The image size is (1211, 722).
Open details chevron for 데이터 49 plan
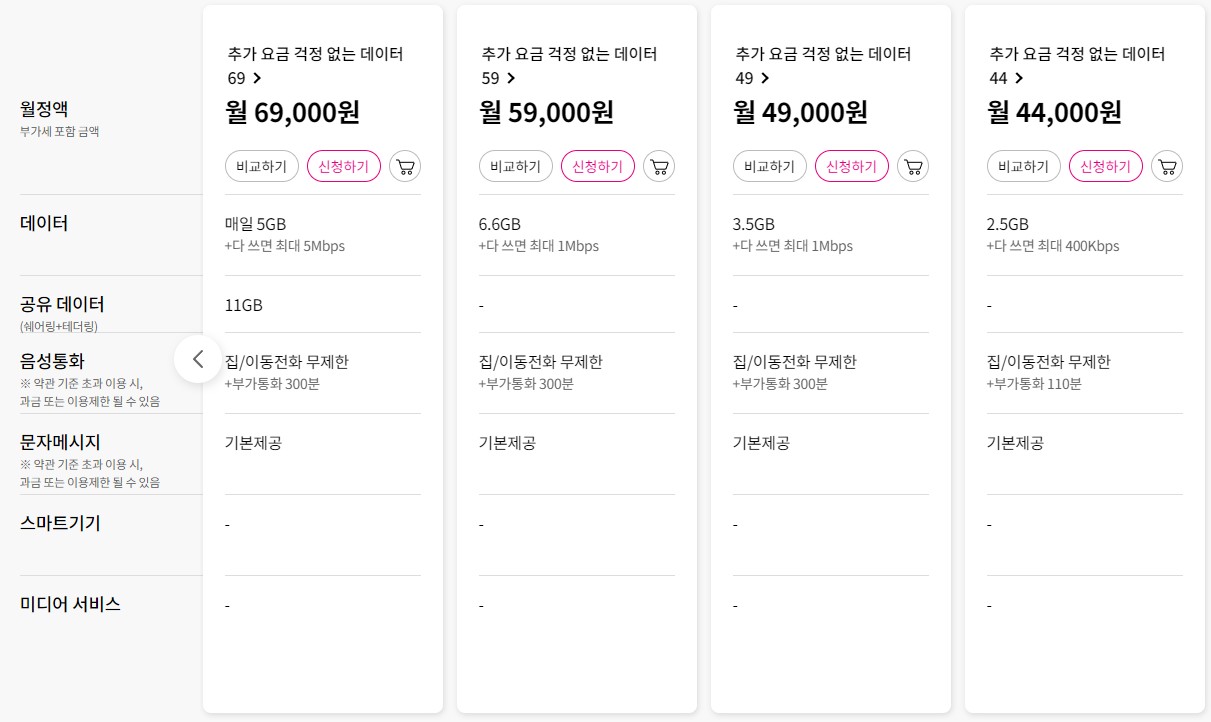765,78
